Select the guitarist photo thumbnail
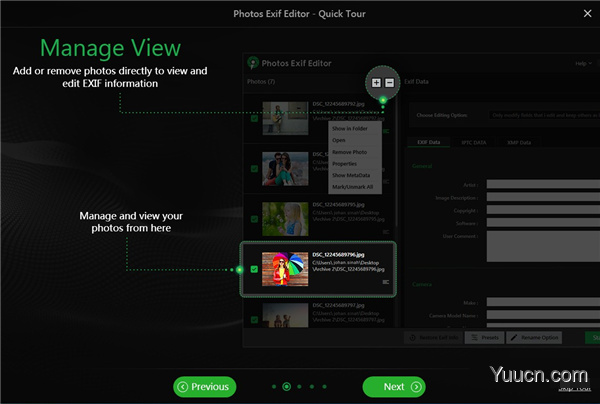The image size is (600, 404). point(285,118)
